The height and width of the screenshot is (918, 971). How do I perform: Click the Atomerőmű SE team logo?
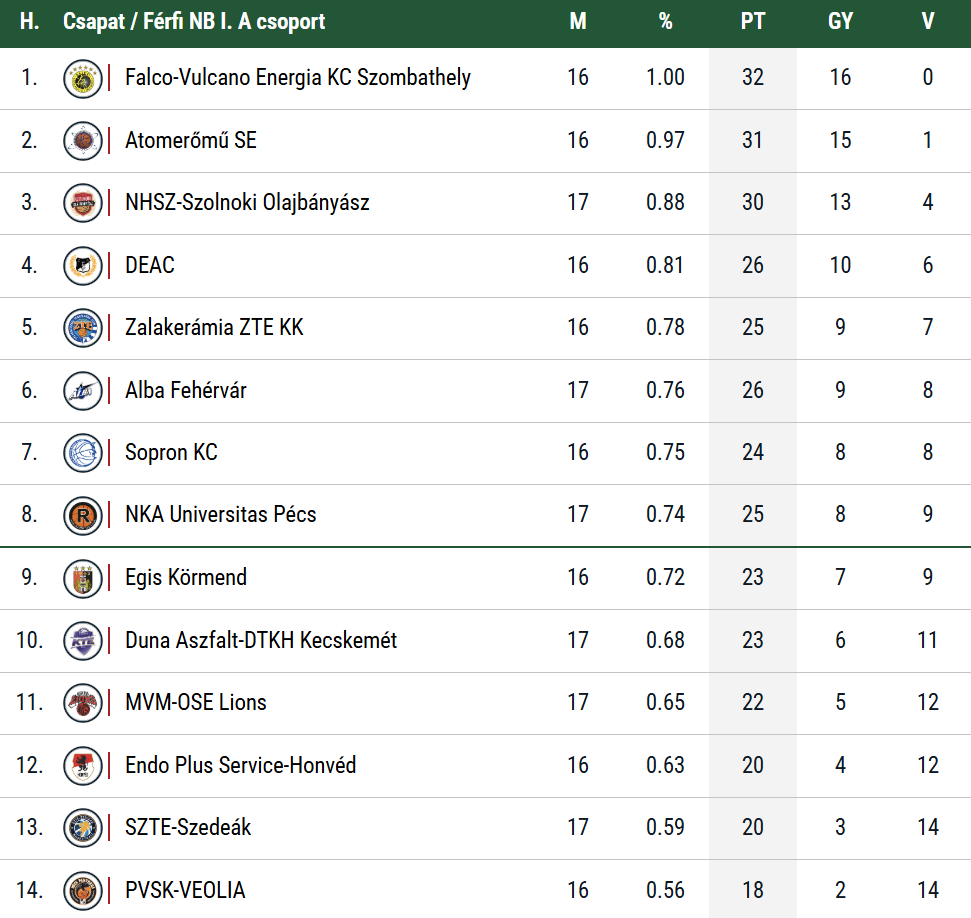click(x=82, y=141)
